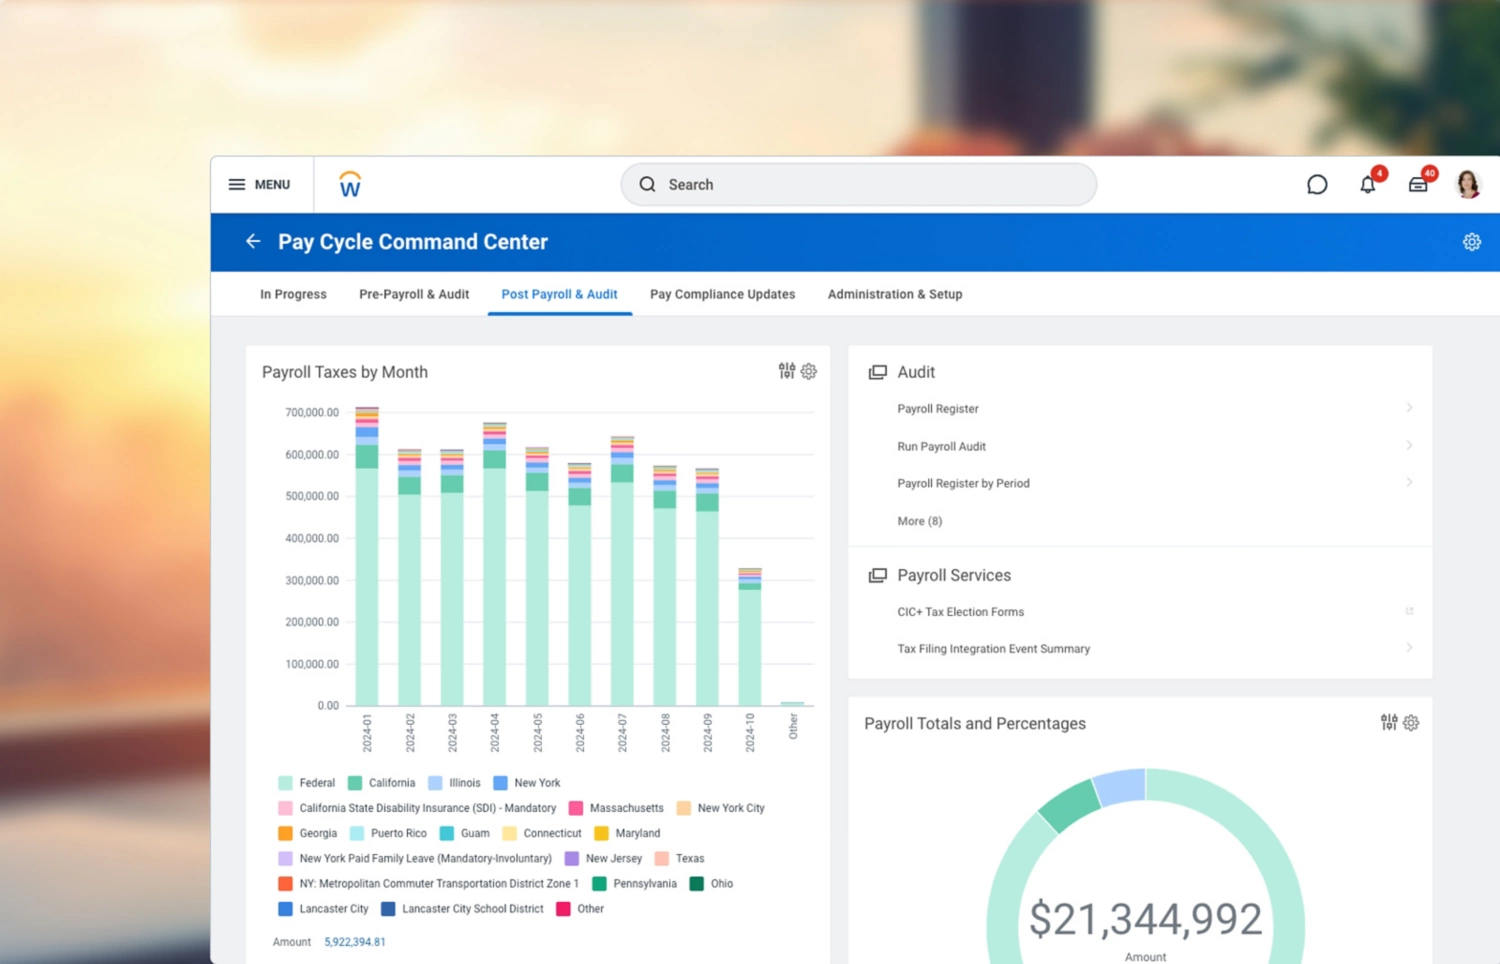This screenshot has width=1500, height=964.
Task: Open CIC+ Tax Election Forms
Action: 960,611
